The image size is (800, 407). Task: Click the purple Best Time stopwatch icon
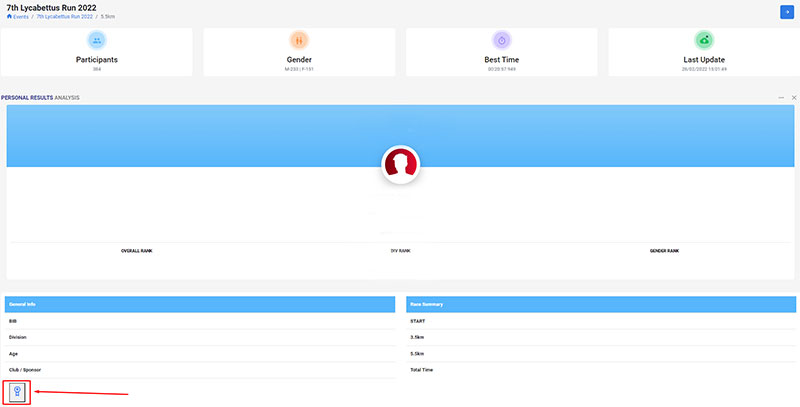[x=502, y=40]
